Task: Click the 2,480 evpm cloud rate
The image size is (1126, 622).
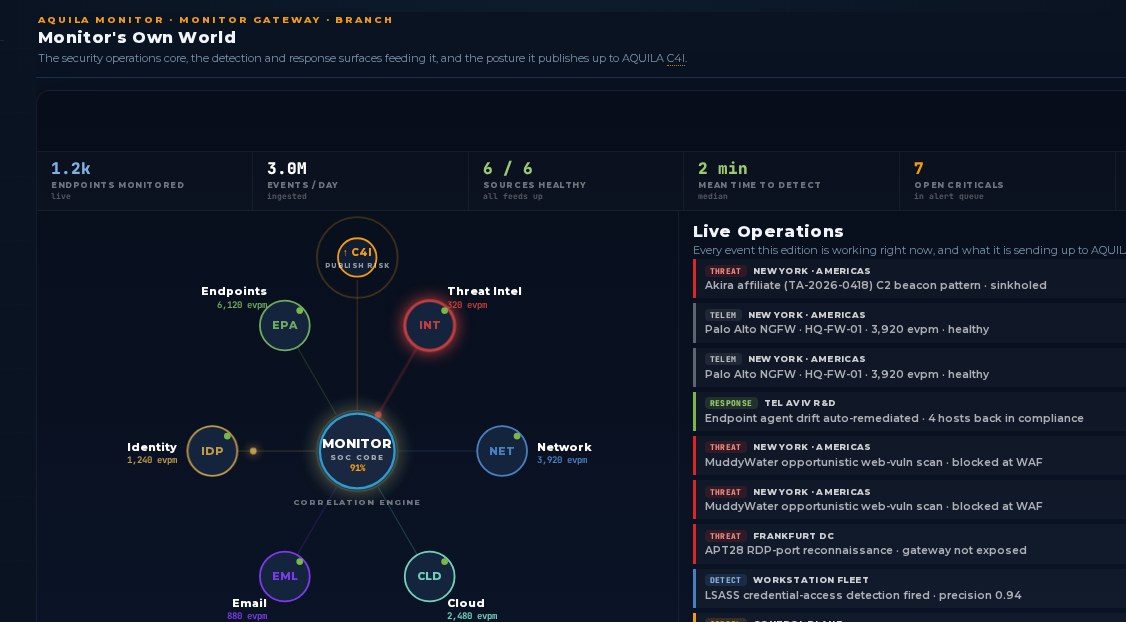Action: tap(473, 616)
